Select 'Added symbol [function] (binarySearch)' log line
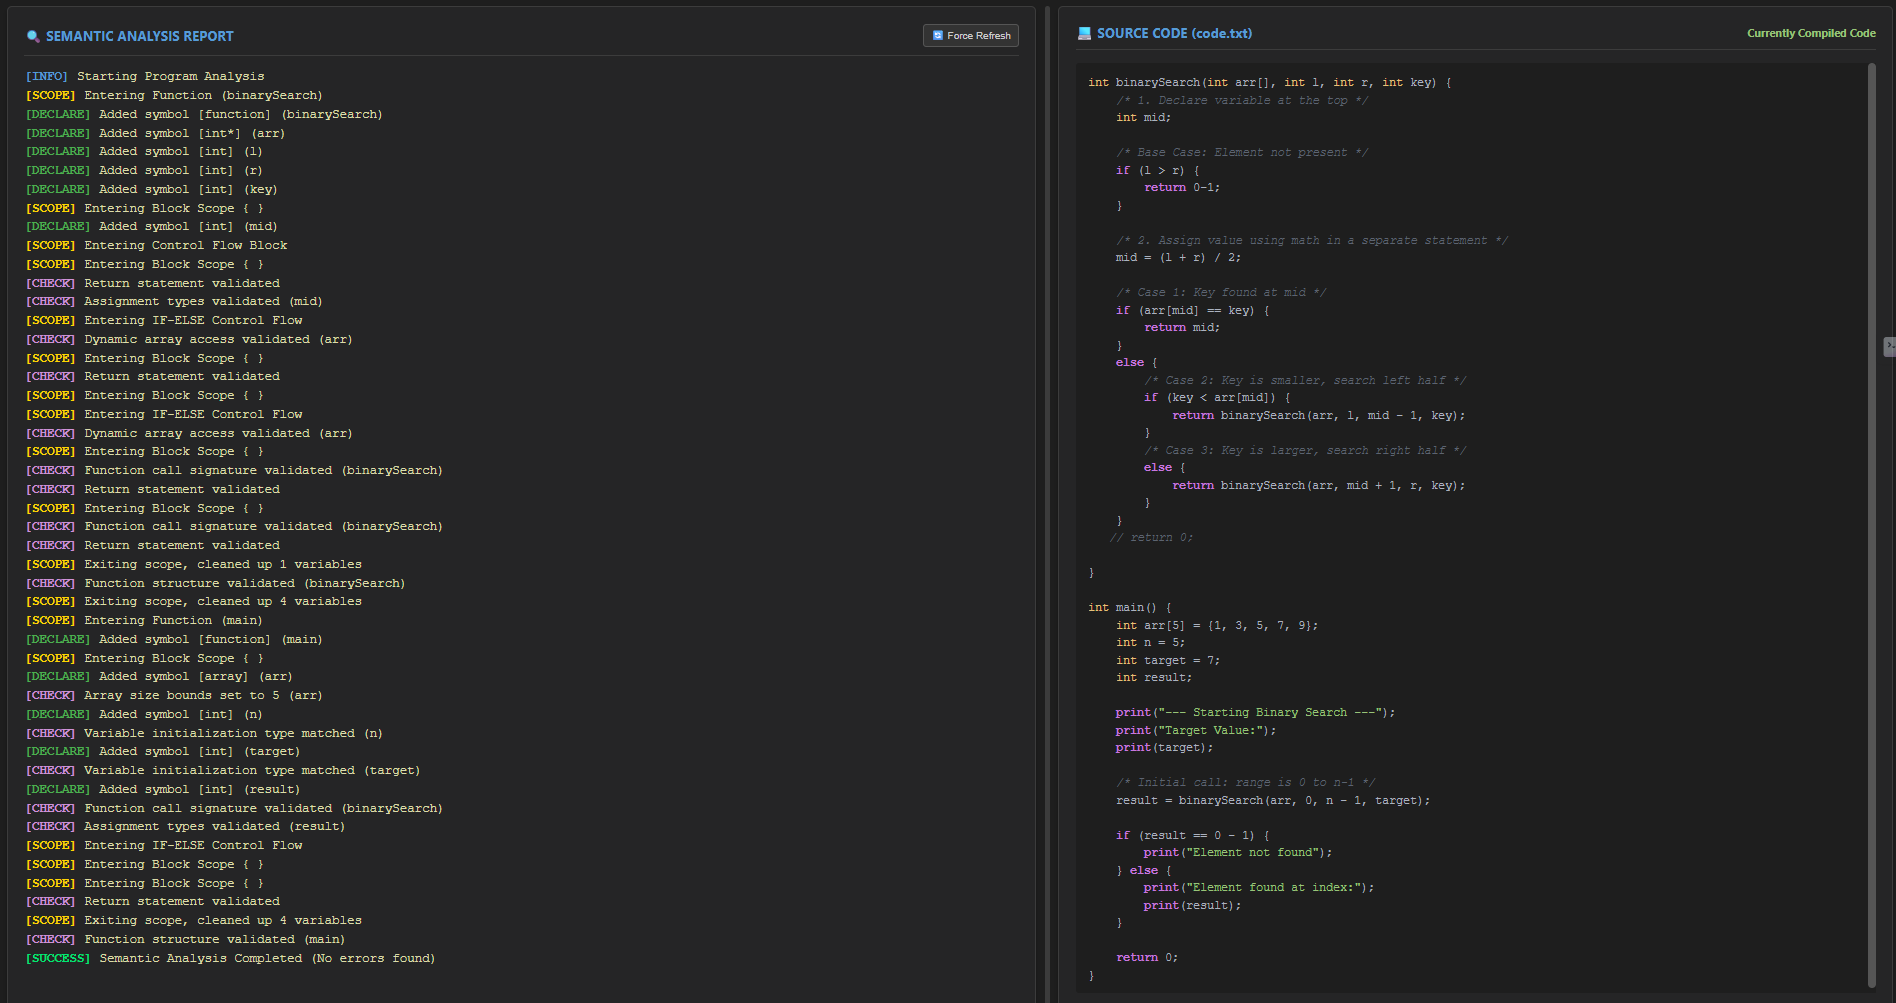 pyautogui.click(x=204, y=114)
